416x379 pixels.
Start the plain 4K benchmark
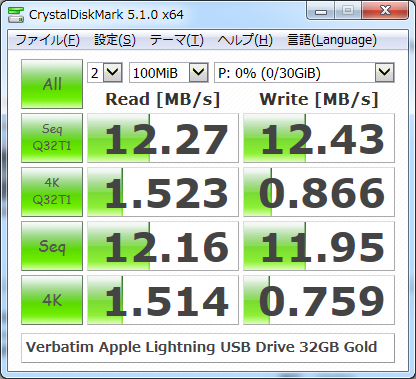pos(52,300)
